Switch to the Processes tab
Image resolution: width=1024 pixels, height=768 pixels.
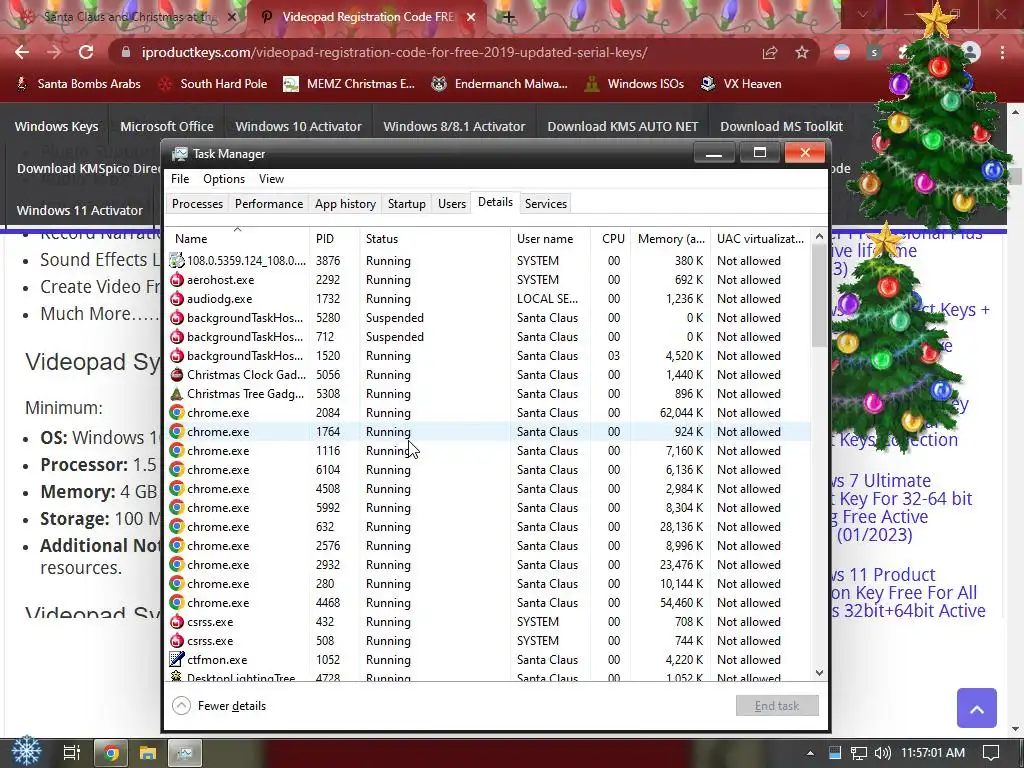[x=197, y=204]
